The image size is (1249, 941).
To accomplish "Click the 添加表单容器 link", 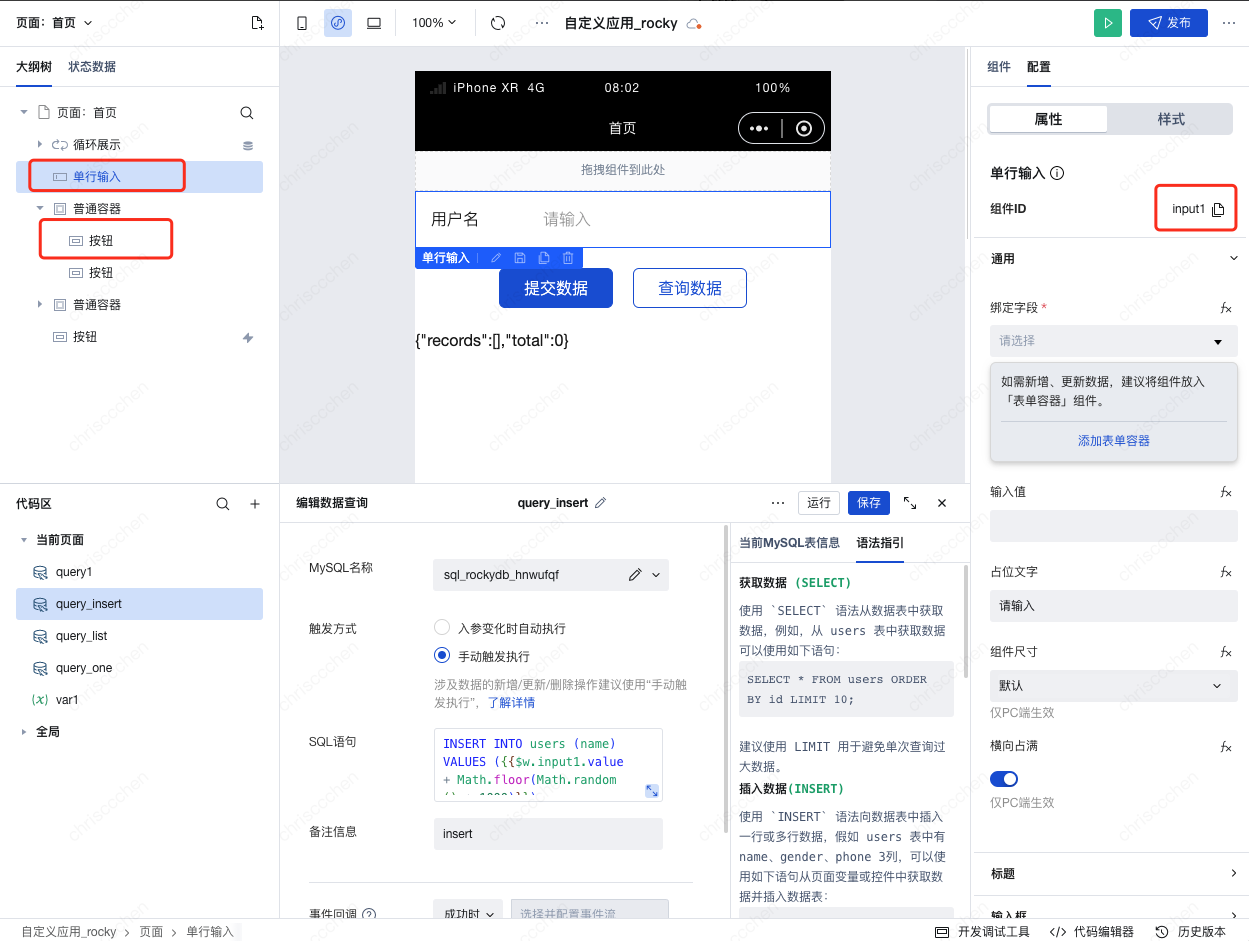I will (1113, 441).
